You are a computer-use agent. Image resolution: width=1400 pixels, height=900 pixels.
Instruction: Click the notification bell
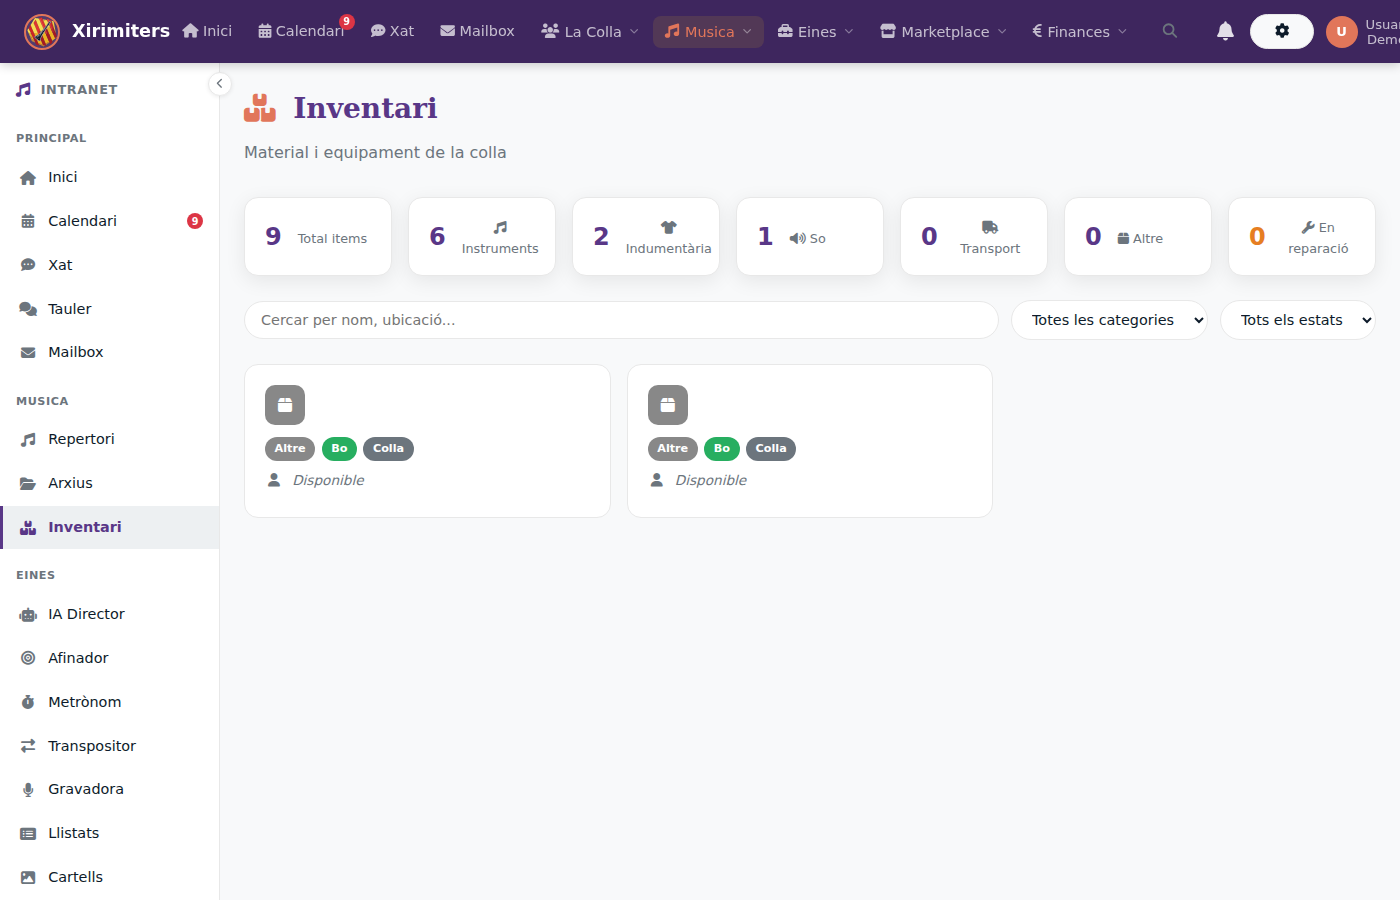1225,31
